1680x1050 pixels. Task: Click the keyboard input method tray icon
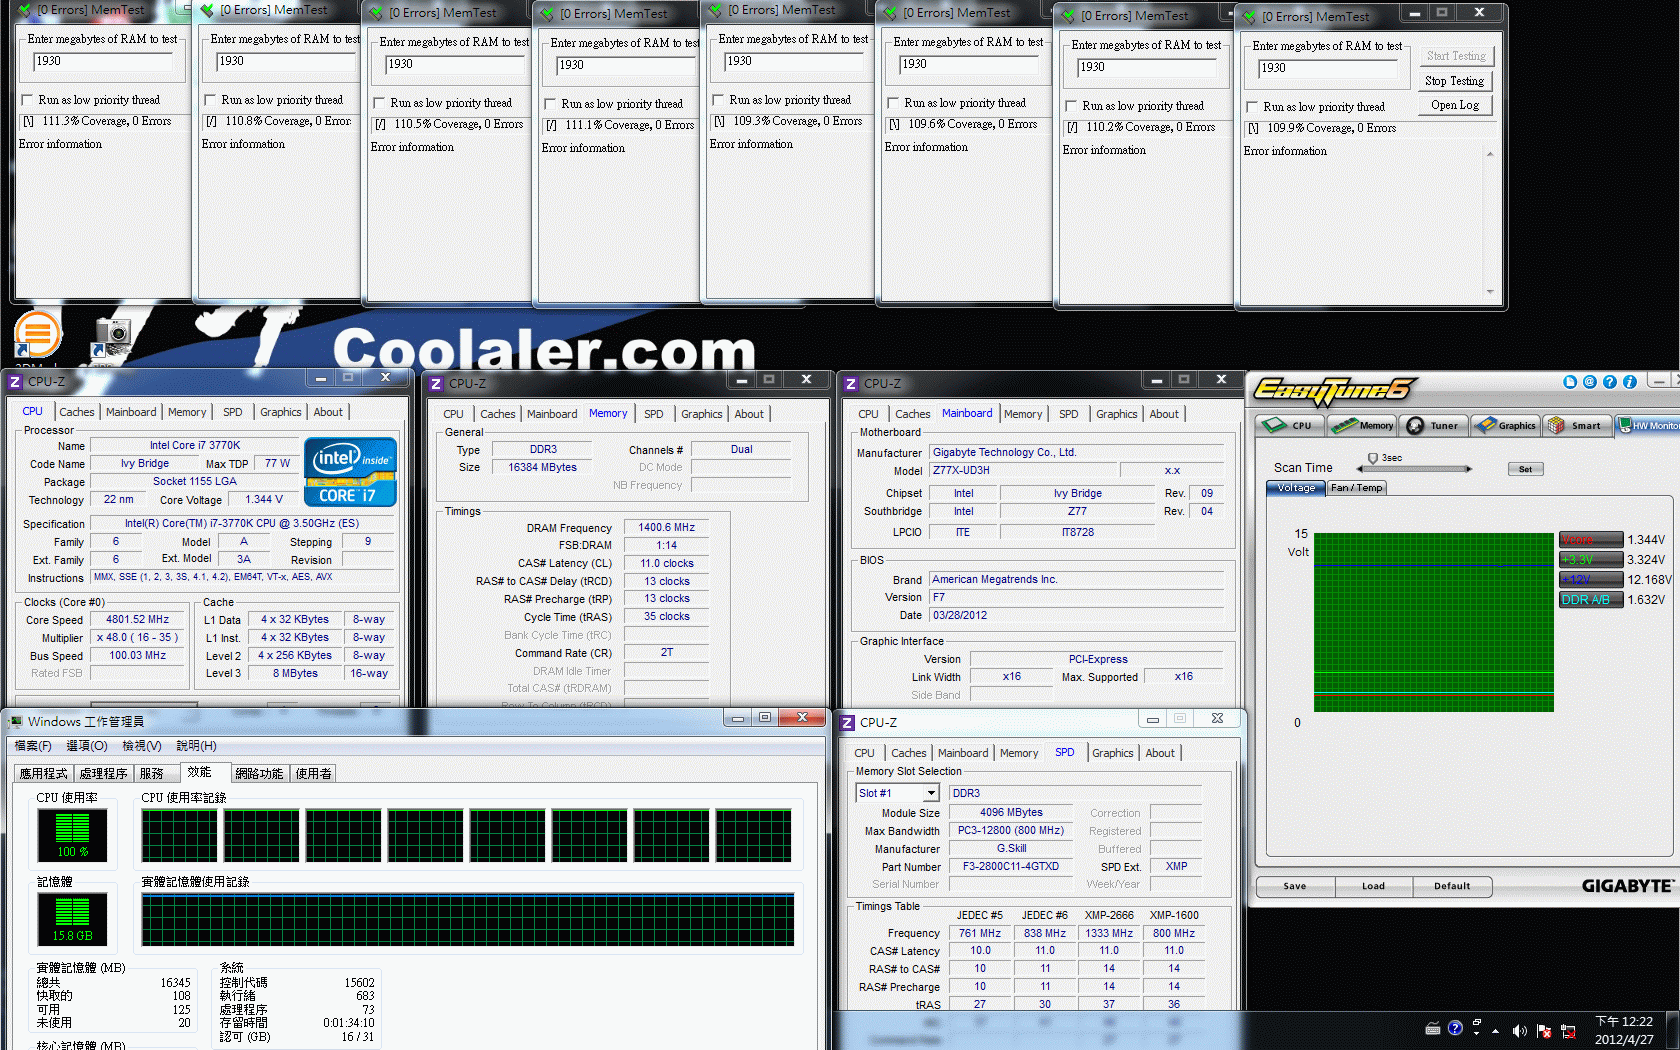tap(1433, 1028)
